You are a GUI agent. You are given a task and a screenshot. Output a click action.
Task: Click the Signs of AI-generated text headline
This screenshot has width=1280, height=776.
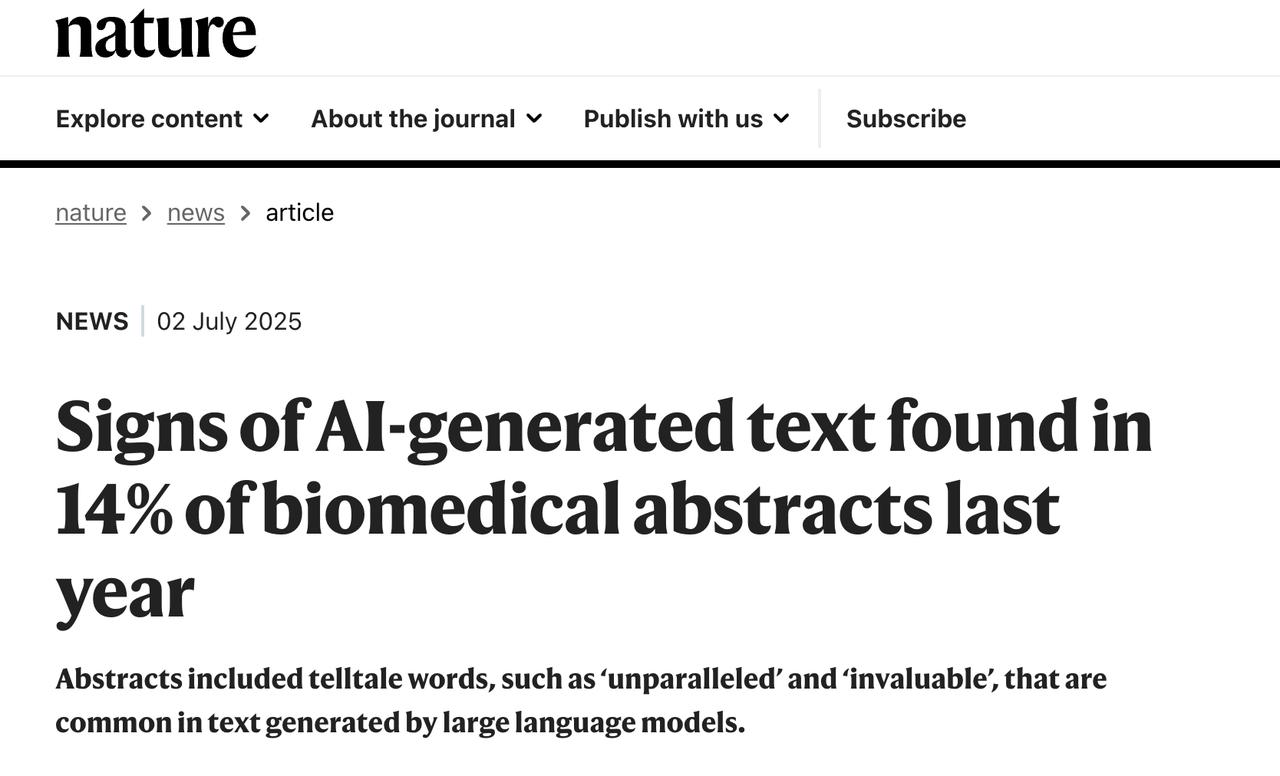(604, 509)
